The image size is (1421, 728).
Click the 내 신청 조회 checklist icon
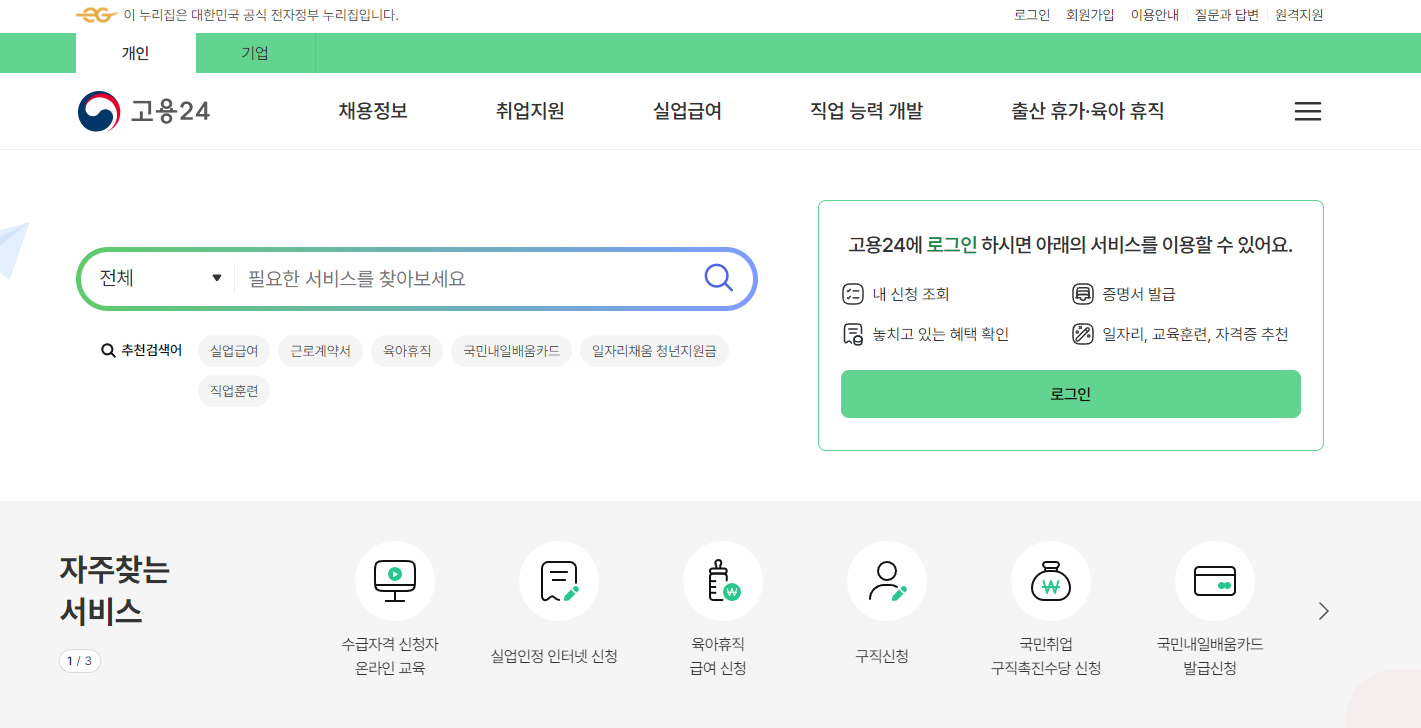click(852, 294)
